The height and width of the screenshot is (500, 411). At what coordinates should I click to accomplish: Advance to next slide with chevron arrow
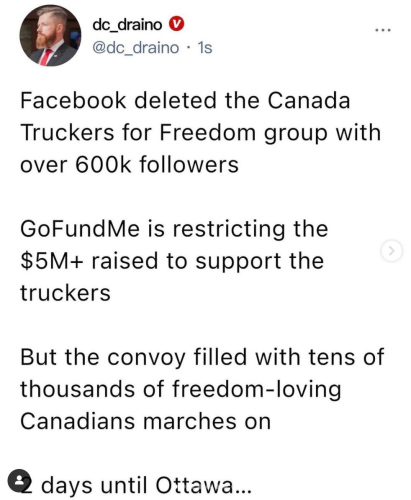pyautogui.click(x=391, y=250)
